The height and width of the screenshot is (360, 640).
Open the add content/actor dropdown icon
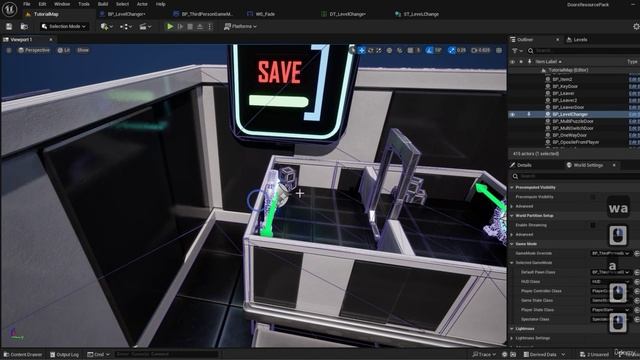[x=106, y=27]
